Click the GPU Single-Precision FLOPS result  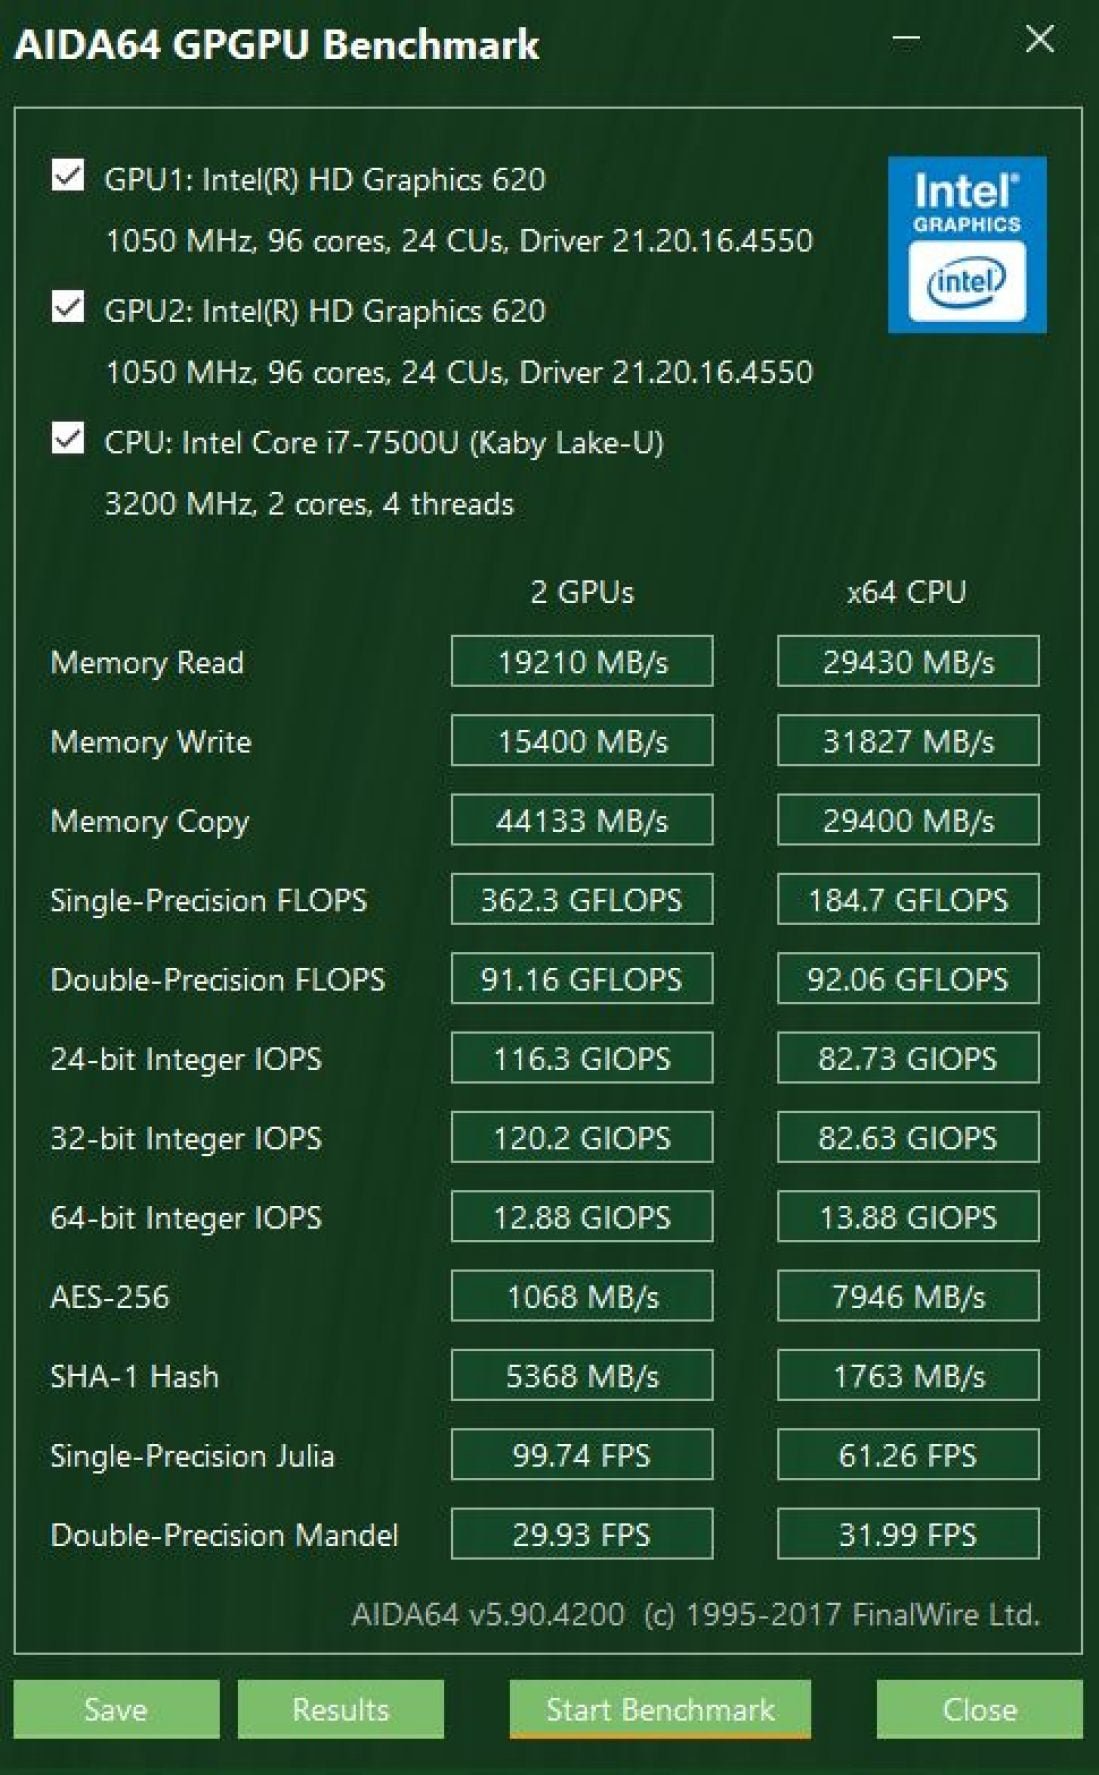(582, 899)
